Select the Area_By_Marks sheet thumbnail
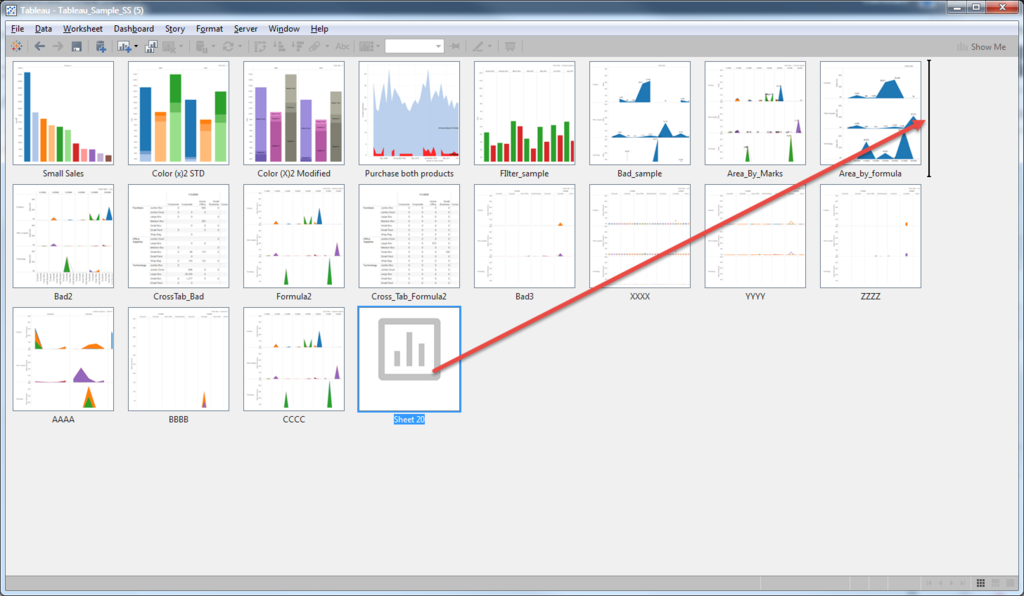Screen dimensions: 1024x596 click(x=755, y=113)
